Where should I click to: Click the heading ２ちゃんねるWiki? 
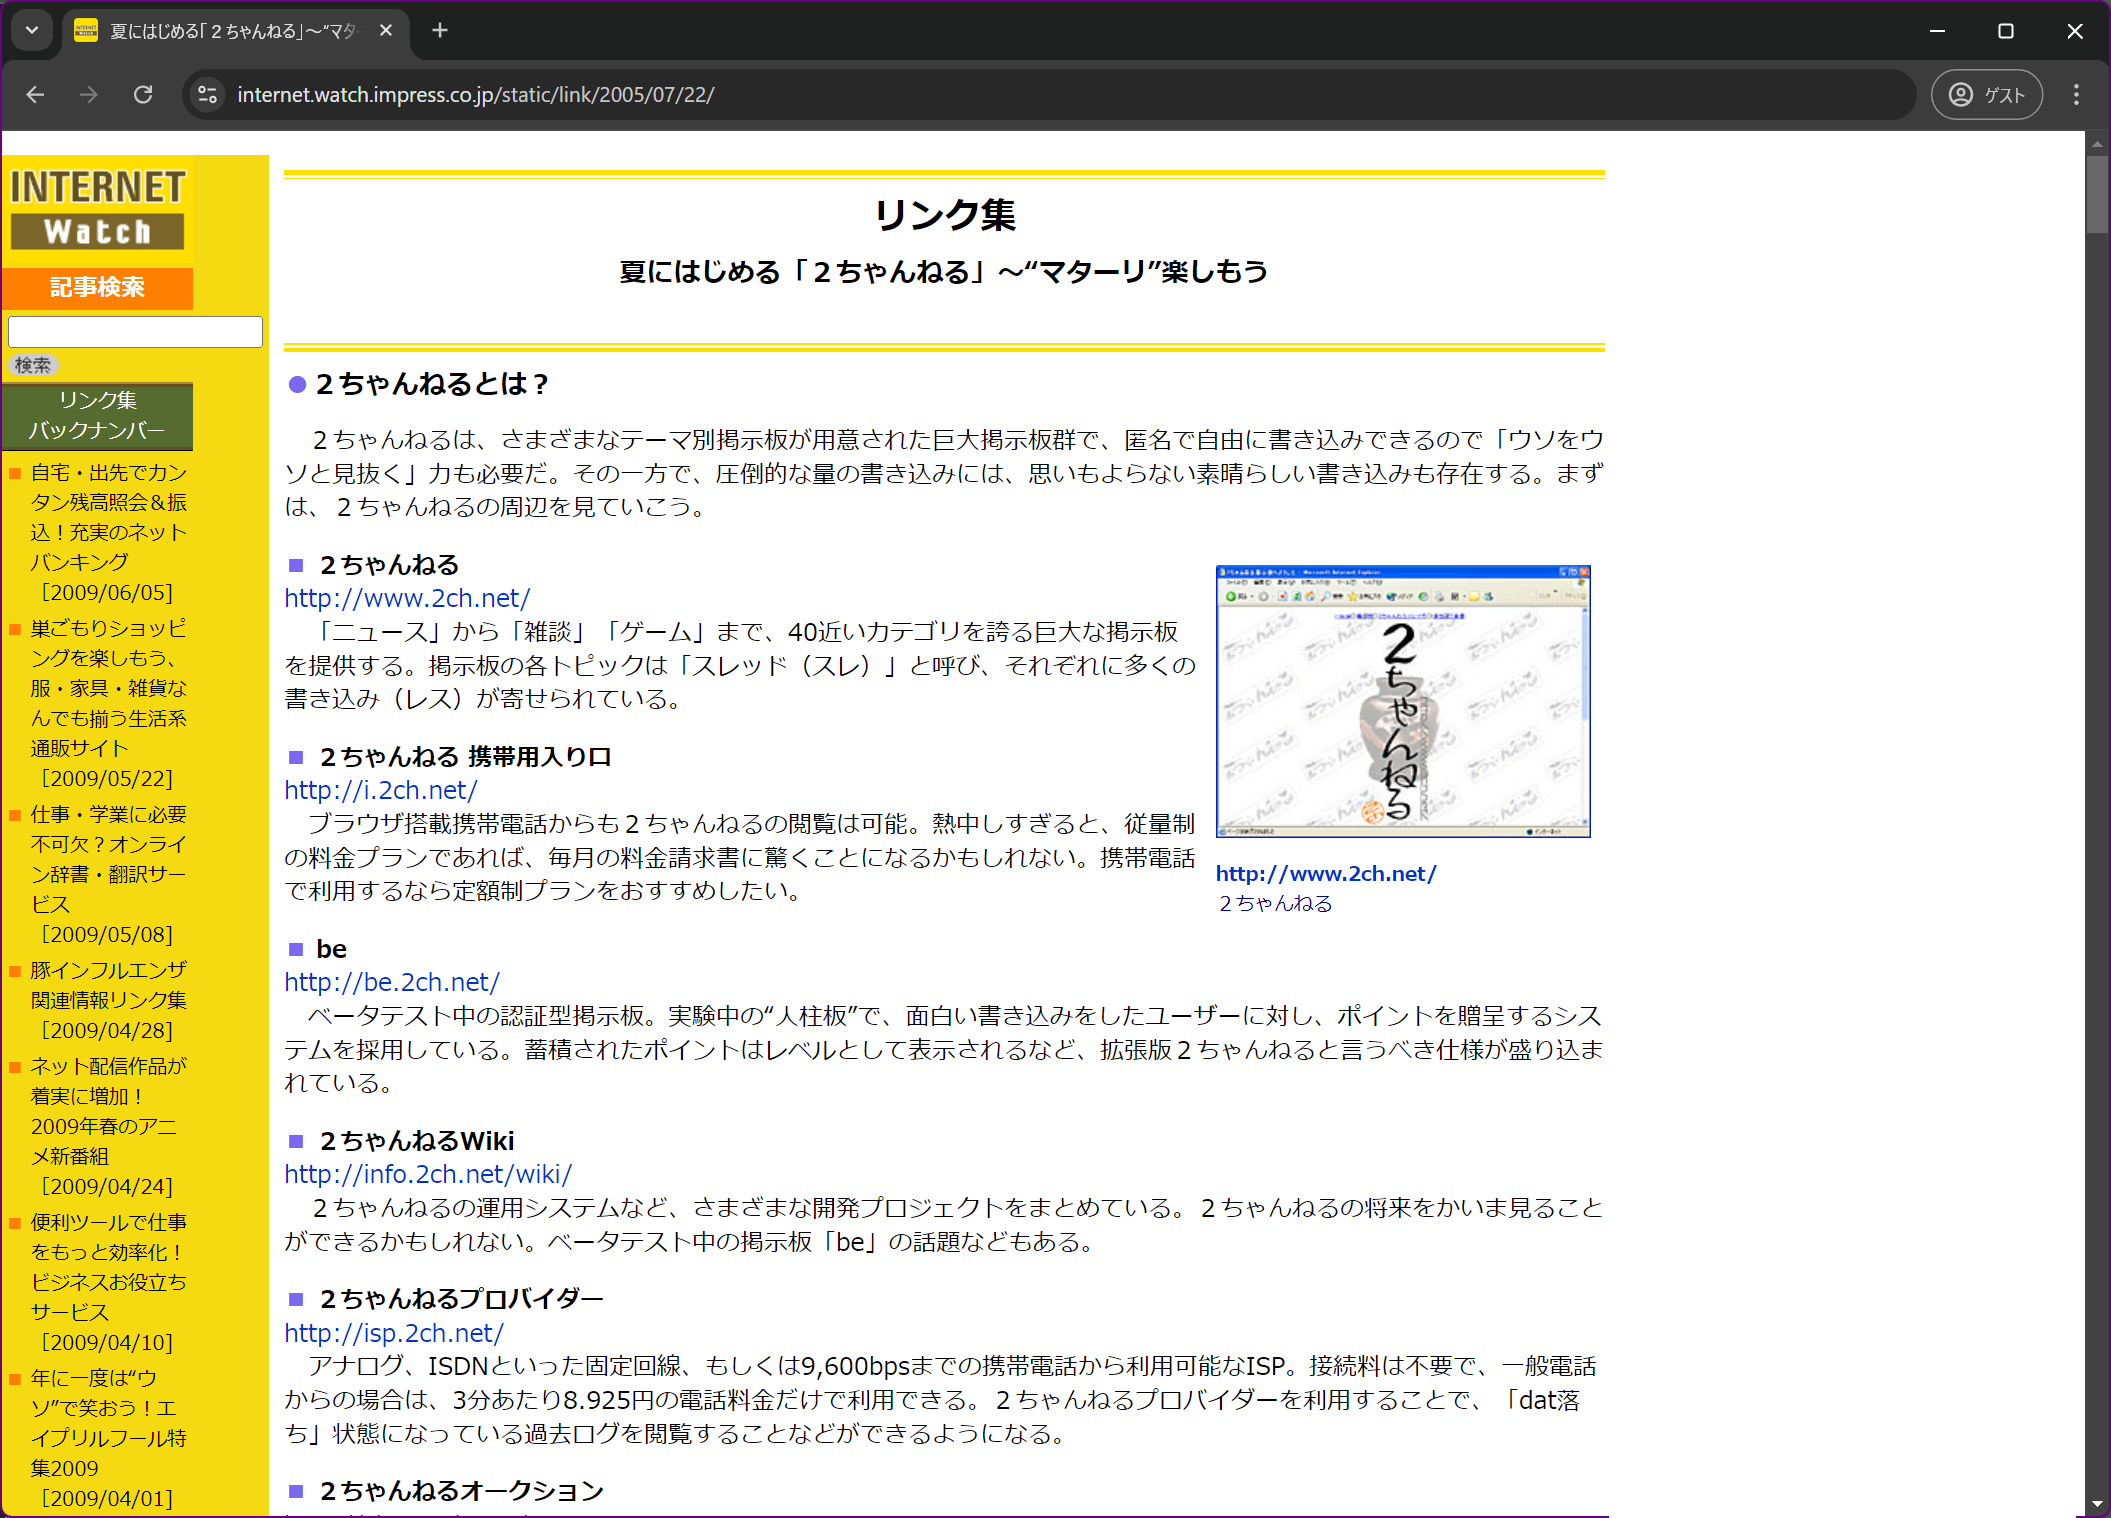pyautogui.click(x=417, y=1141)
